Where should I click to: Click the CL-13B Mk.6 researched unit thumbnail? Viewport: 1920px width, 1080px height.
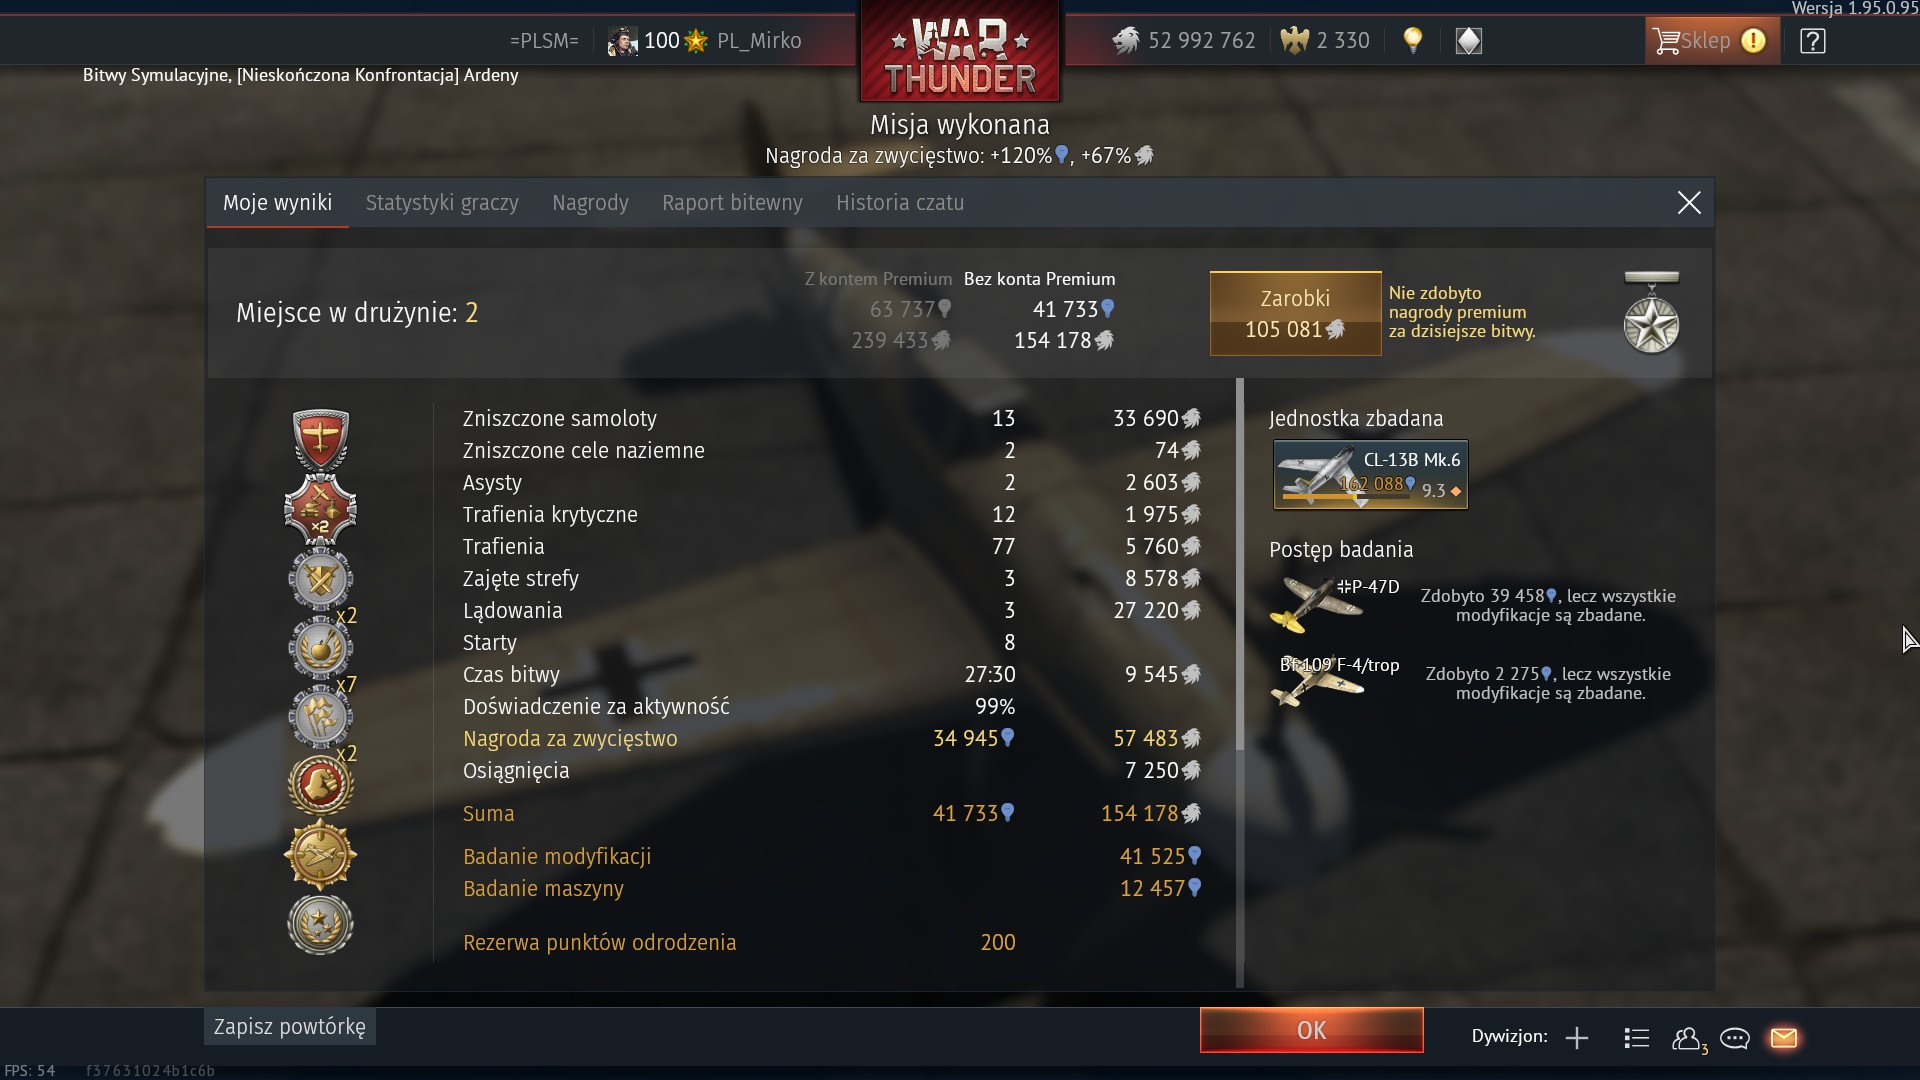pyautogui.click(x=1370, y=474)
